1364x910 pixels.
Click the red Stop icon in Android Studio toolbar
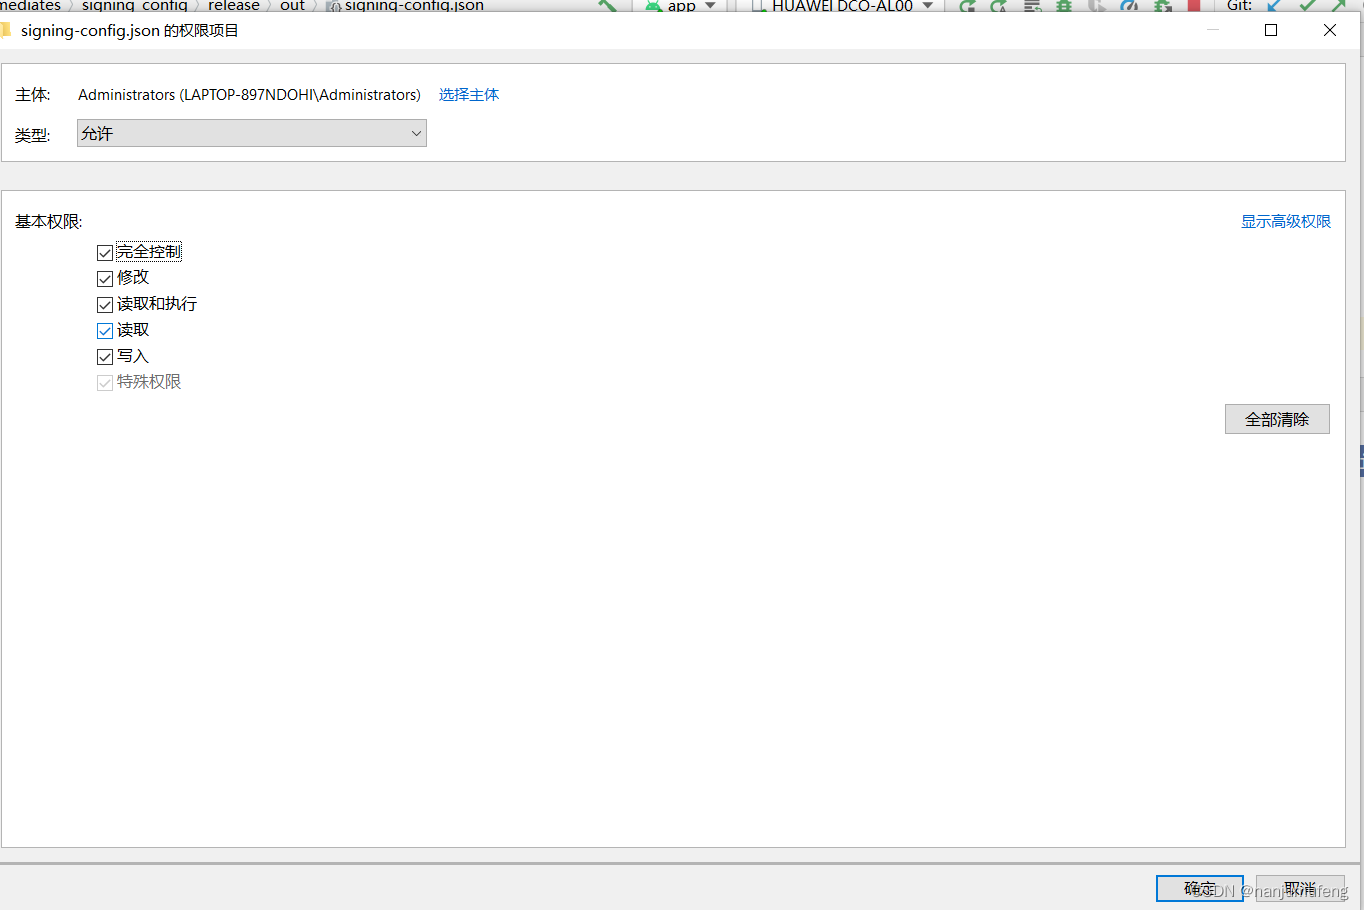1193,6
